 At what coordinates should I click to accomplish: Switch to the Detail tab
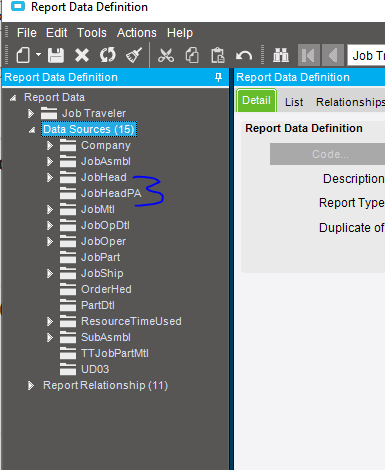pyautogui.click(x=256, y=100)
